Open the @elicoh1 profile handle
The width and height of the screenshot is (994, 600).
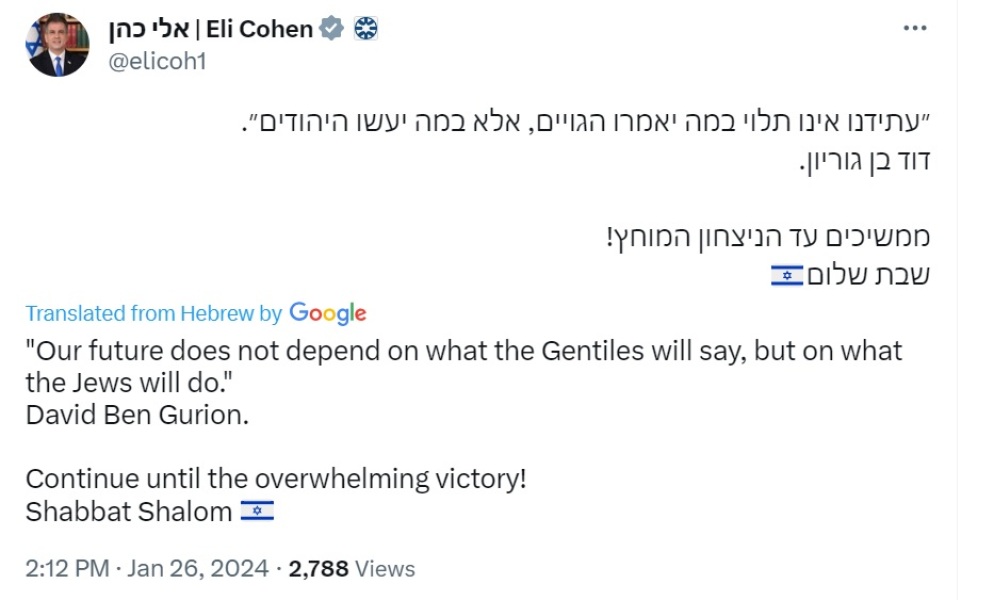(160, 62)
